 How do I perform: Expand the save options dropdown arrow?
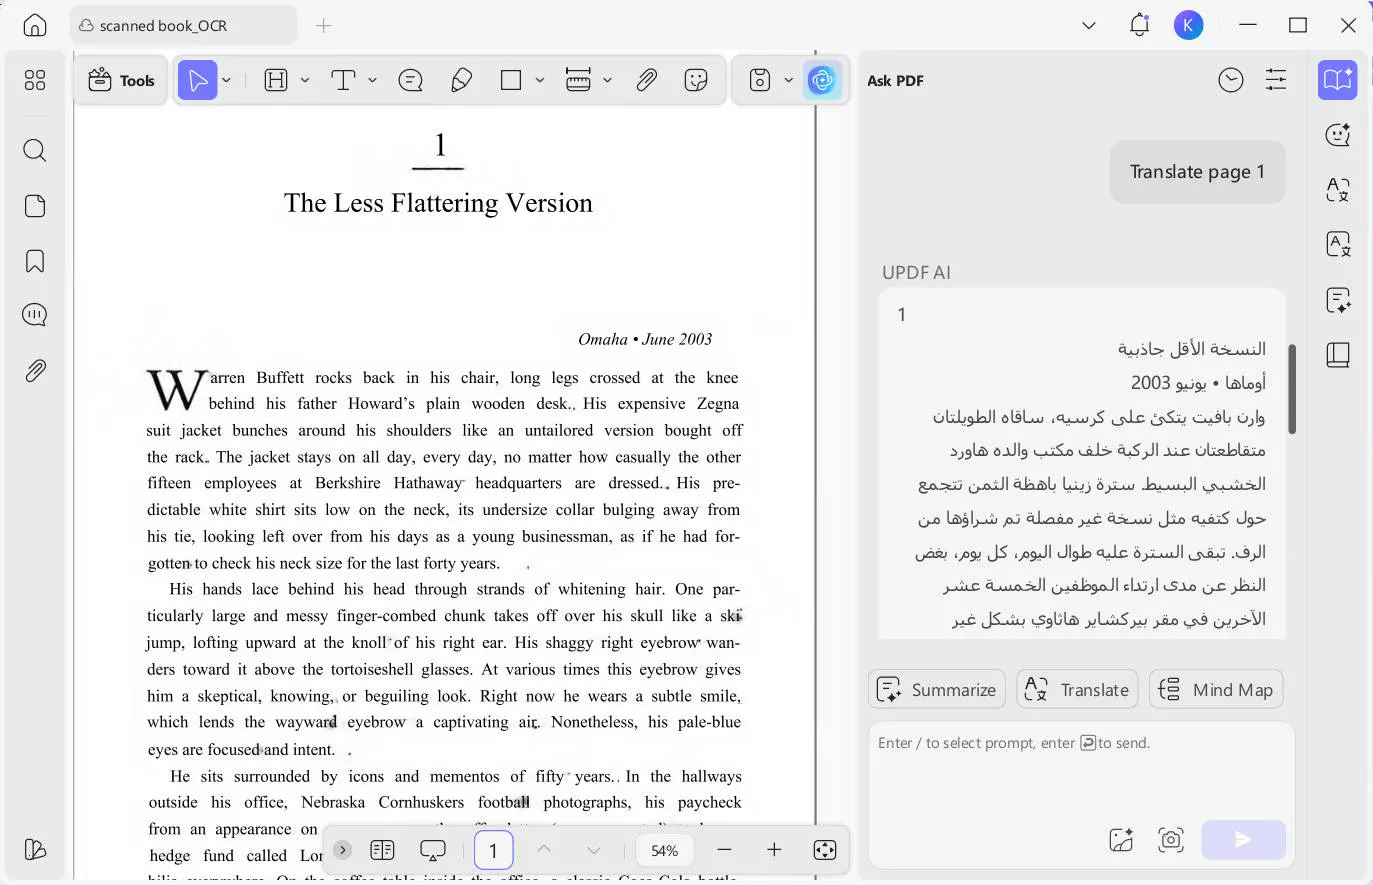tap(789, 80)
